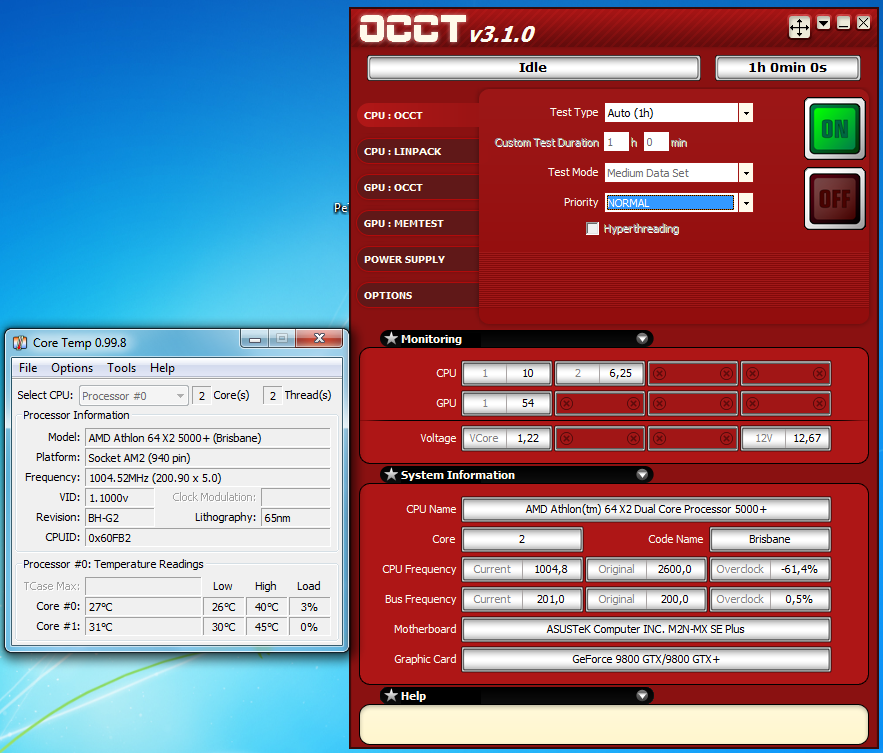Image resolution: width=883 pixels, height=753 pixels.
Task: Click the System Information star icon
Action: point(391,474)
